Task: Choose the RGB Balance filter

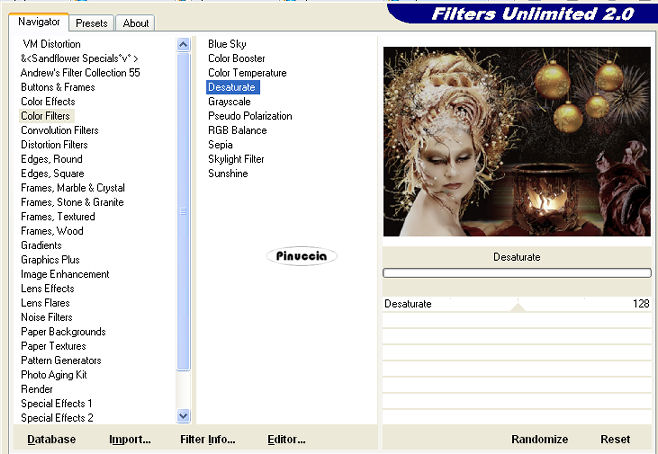Action: [x=238, y=130]
